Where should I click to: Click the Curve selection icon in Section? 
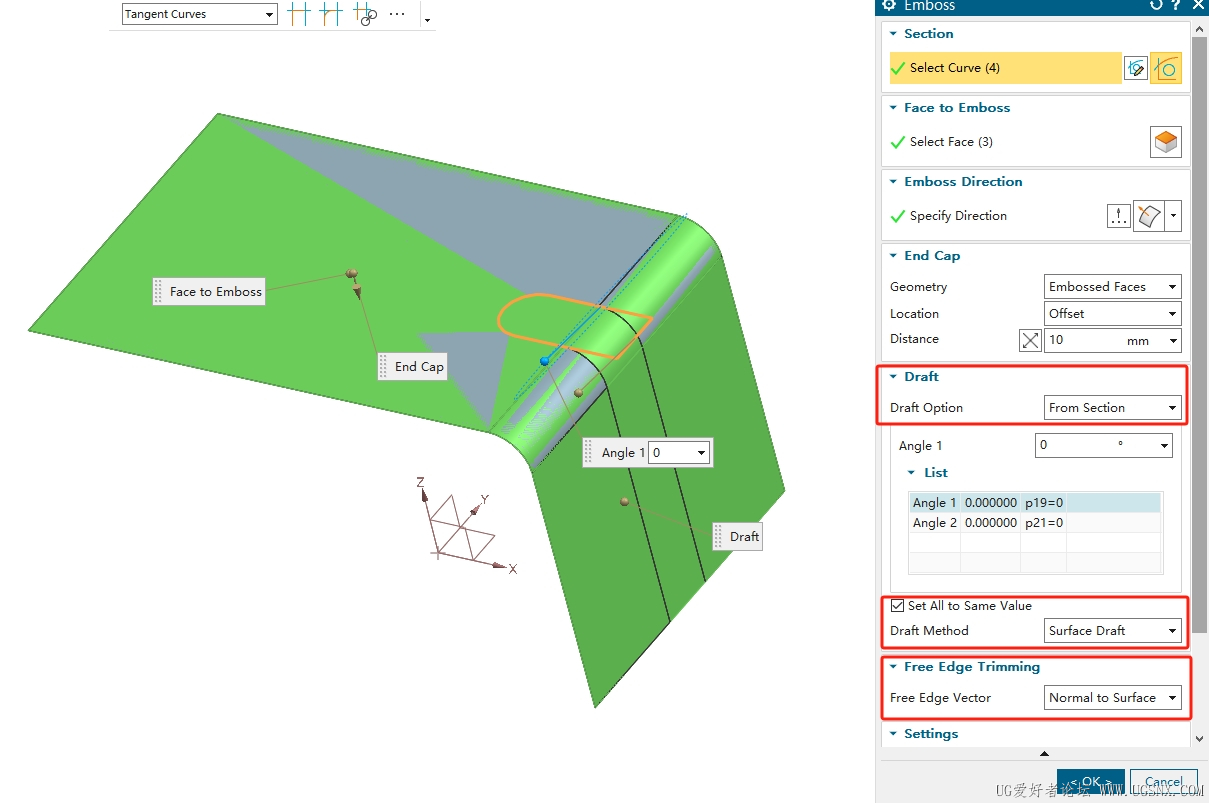[x=1166, y=68]
